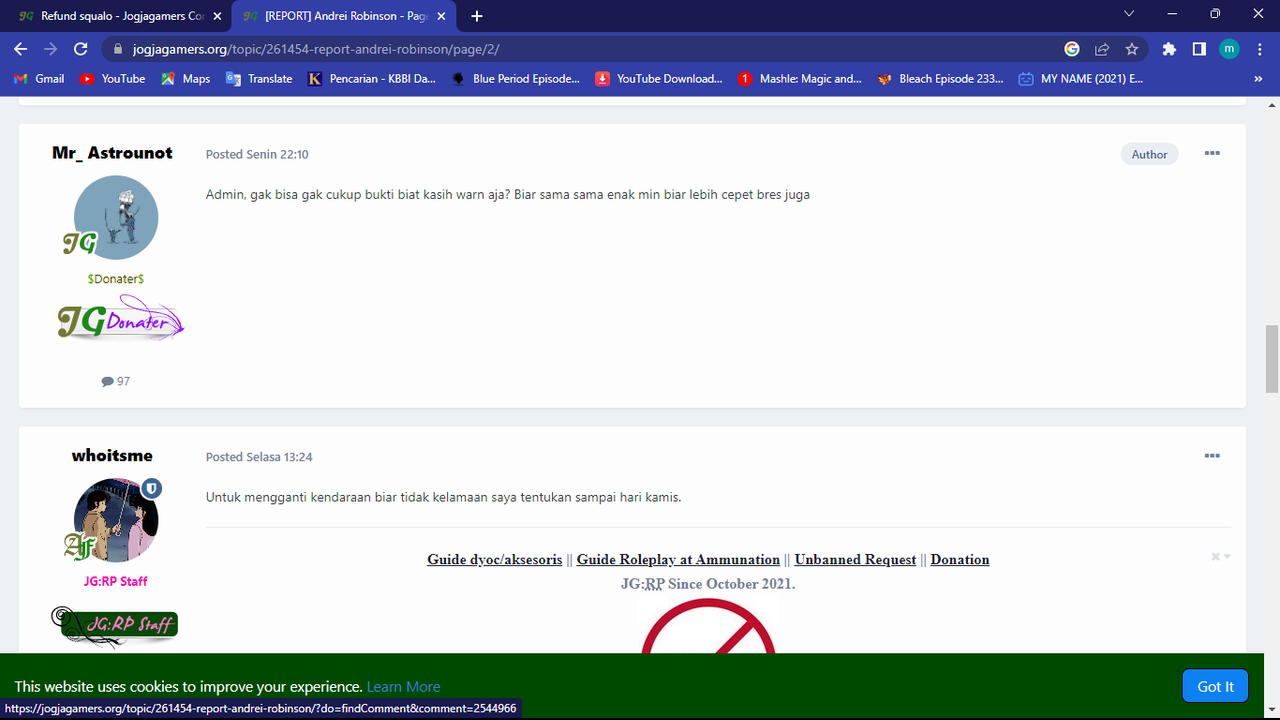Image resolution: width=1280 pixels, height=720 pixels.
Task: View Mr_ Astrounot's 97 post count
Action: pyautogui.click(x=116, y=381)
